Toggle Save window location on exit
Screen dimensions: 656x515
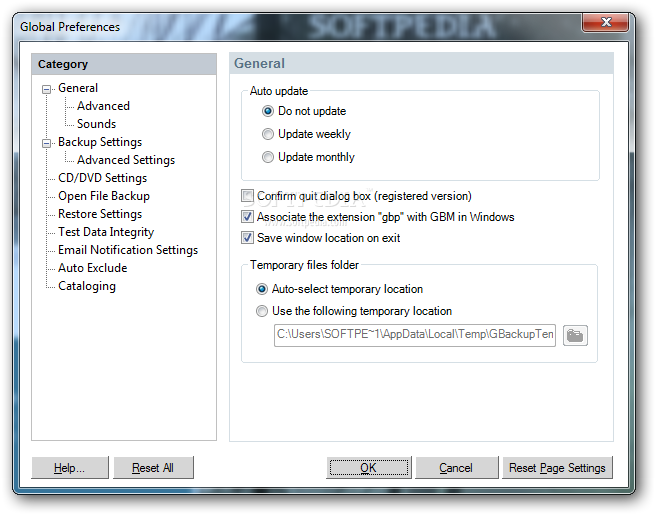pos(247,238)
